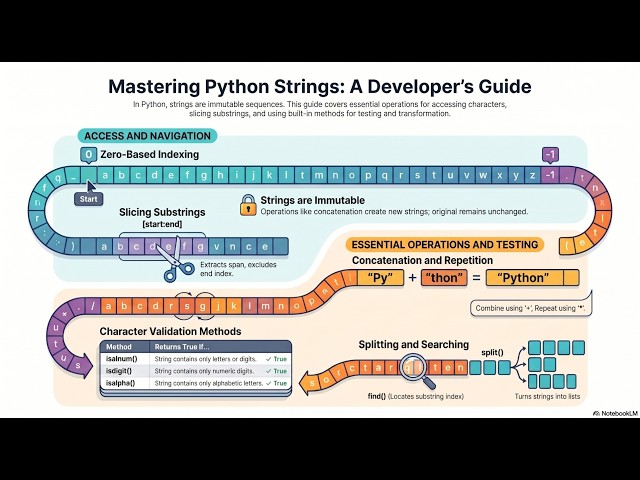This screenshot has width=640, height=480.
Task: Click the Method column header
Action: [119, 347]
